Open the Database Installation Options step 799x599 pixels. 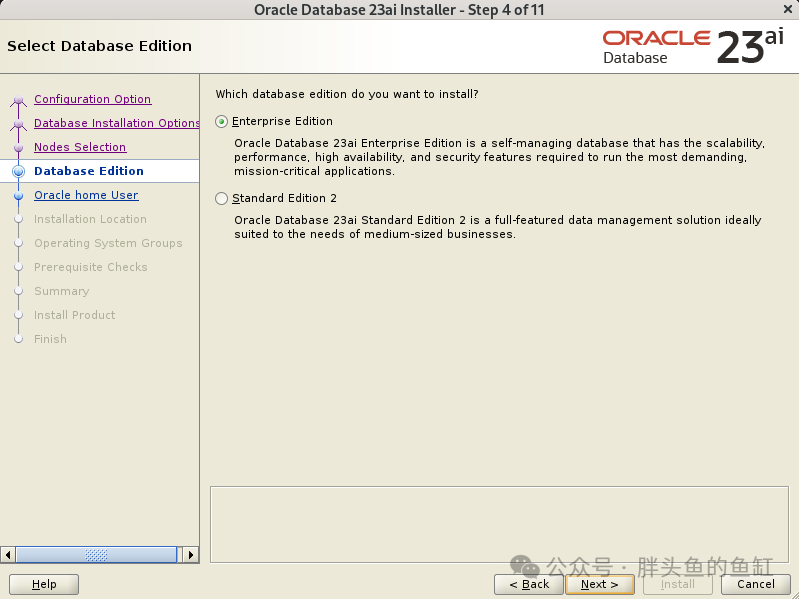point(116,123)
